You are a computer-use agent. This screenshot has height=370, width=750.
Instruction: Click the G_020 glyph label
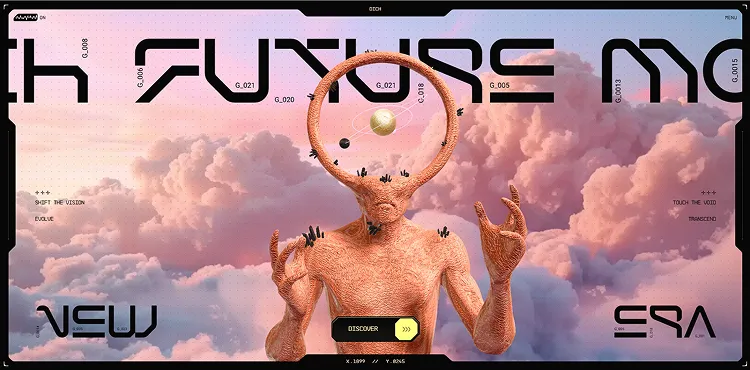pos(284,100)
